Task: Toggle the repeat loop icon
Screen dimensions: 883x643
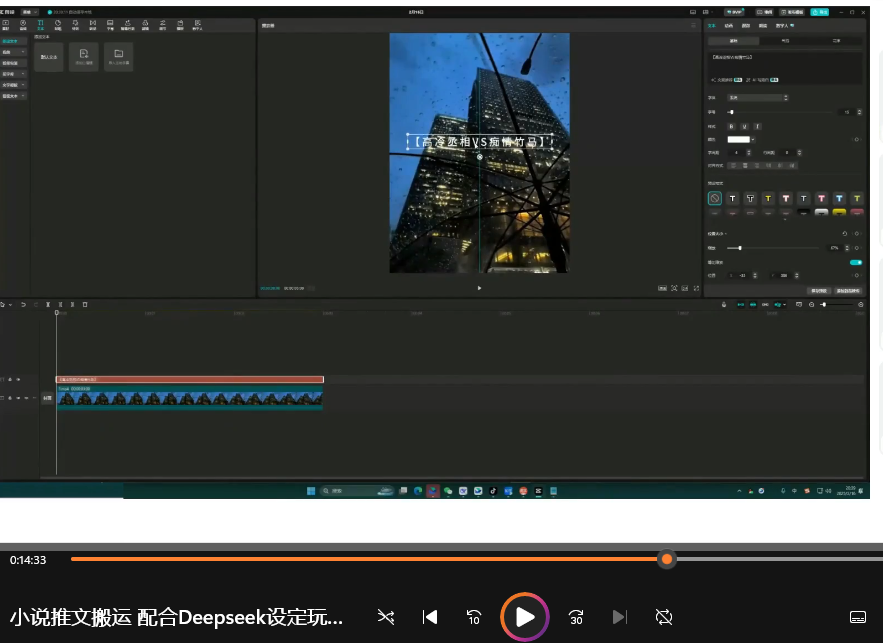Action: click(663, 617)
